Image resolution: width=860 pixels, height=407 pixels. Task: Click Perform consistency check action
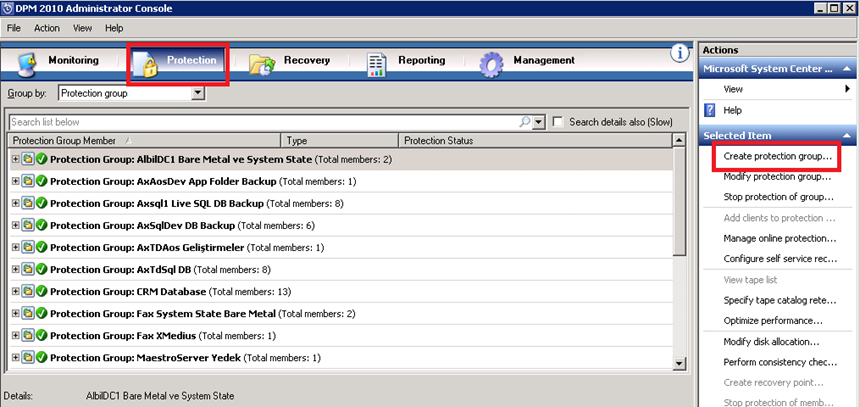779,362
